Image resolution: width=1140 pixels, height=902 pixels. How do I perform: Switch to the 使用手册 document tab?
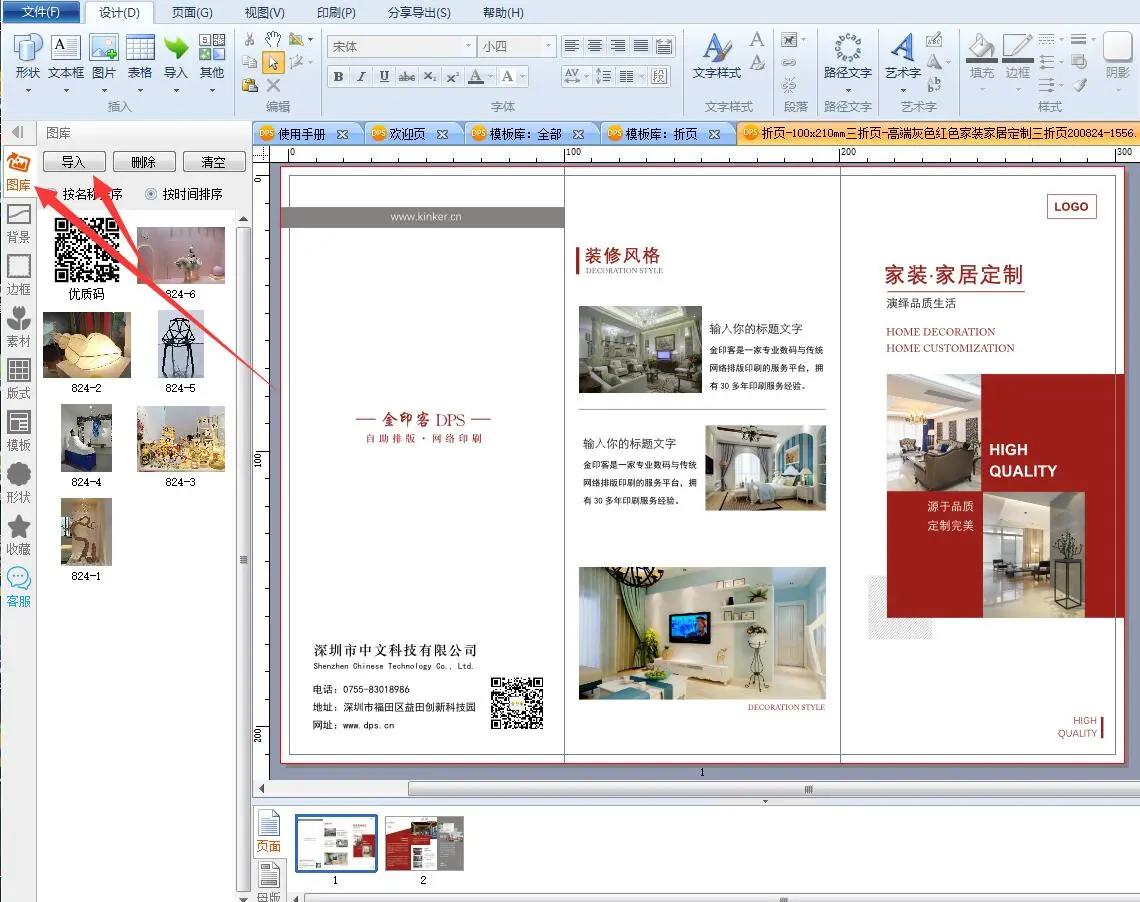point(301,134)
